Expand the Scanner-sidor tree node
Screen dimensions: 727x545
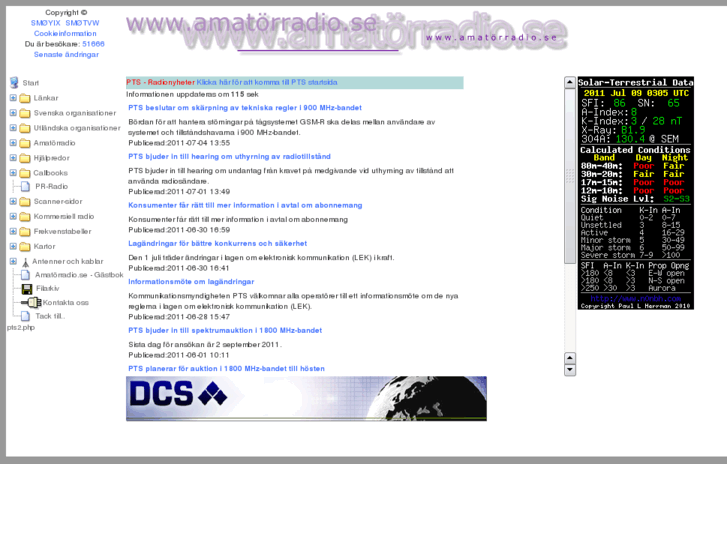(x=13, y=201)
